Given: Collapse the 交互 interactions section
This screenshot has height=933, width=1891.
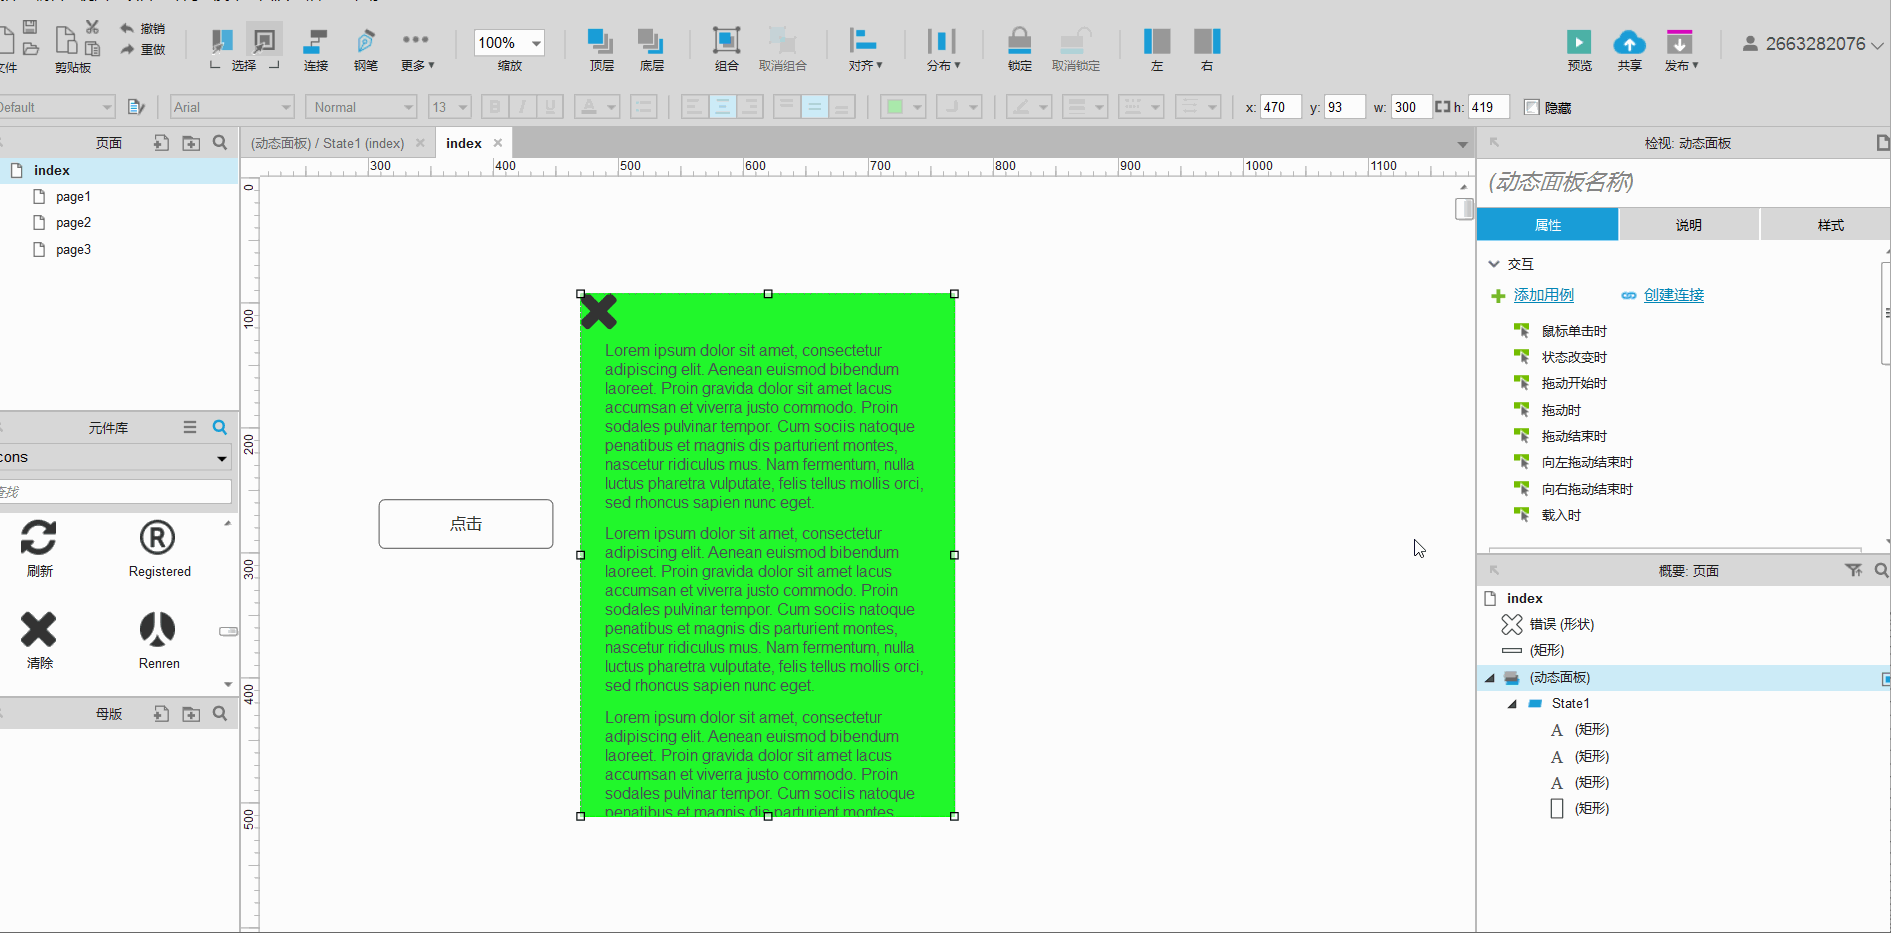Looking at the screenshot, I should pyautogui.click(x=1494, y=264).
